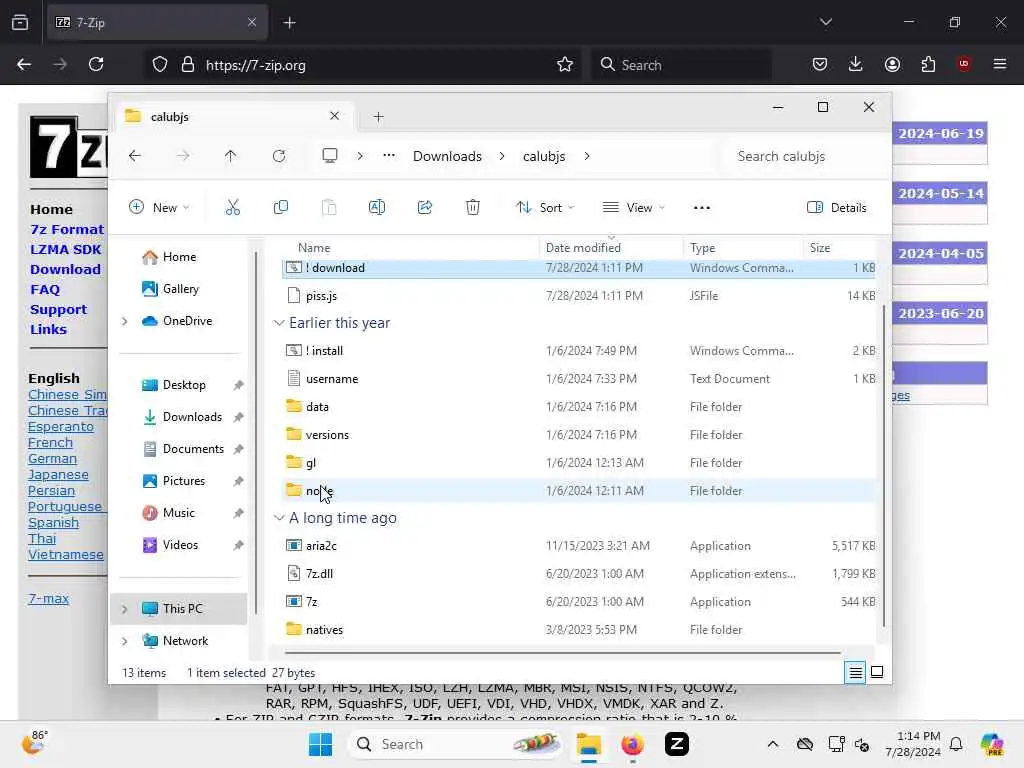The height and width of the screenshot is (768, 1024).
Task: Reload the Firefox page
Action: tap(96, 64)
